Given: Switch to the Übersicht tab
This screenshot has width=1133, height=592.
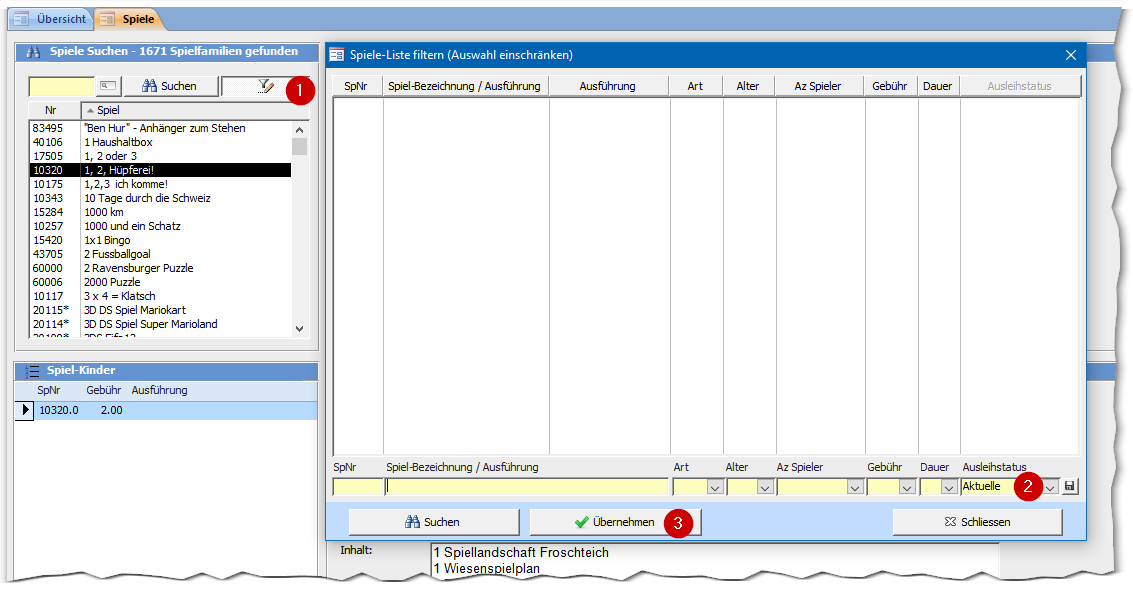Looking at the screenshot, I should click(x=51, y=19).
